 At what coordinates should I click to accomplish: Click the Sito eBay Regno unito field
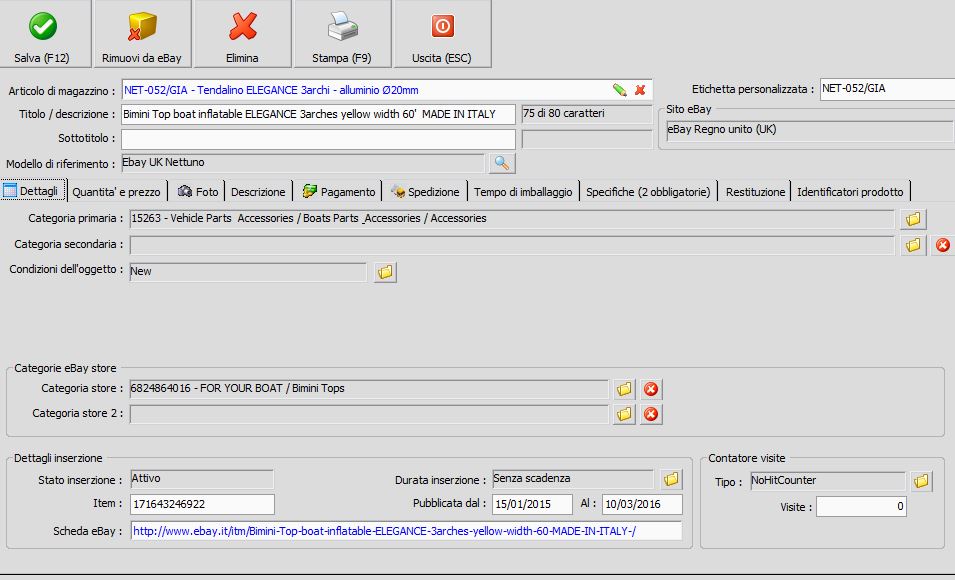point(810,130)
